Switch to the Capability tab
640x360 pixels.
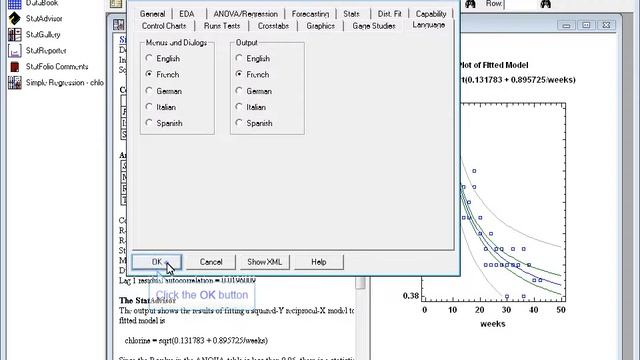click(x=431, y=14)
